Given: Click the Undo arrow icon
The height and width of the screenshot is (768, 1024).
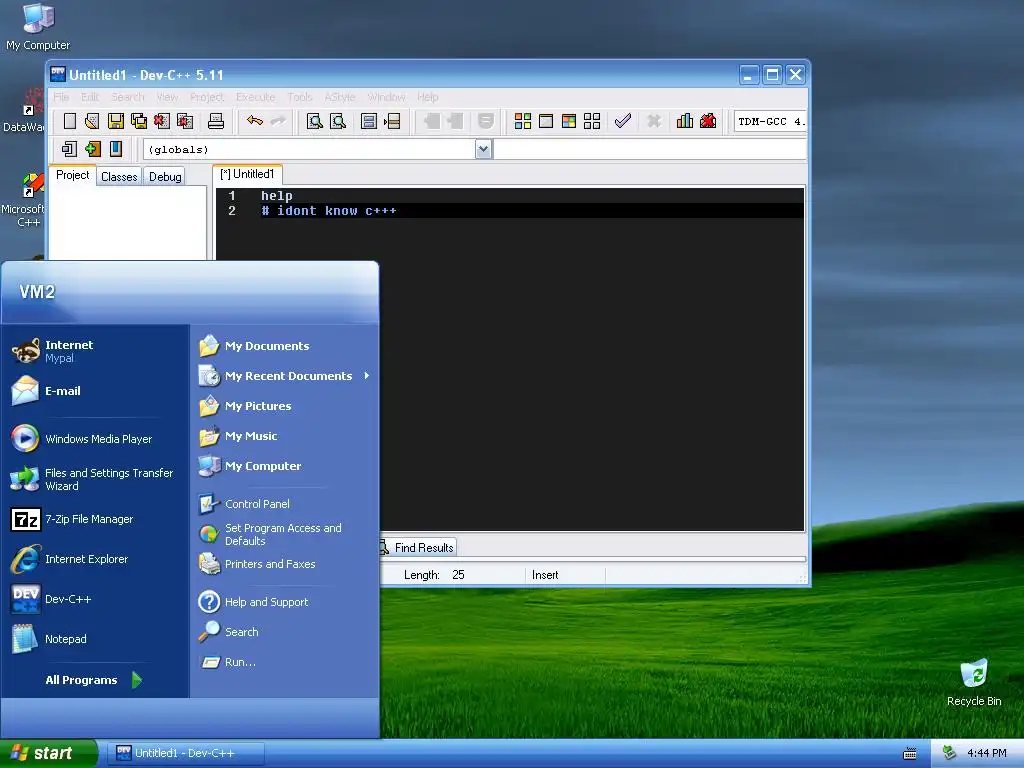Looking at the screenshot, I should pos(255,121).
